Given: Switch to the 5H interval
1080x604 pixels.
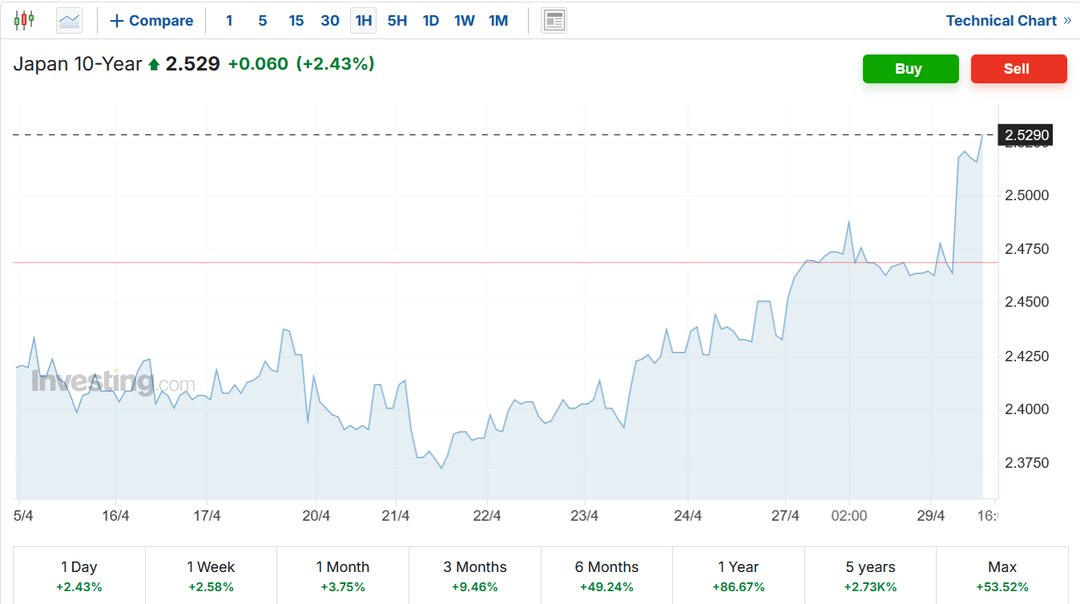Looking at the screenshot, I should (397, 20).
